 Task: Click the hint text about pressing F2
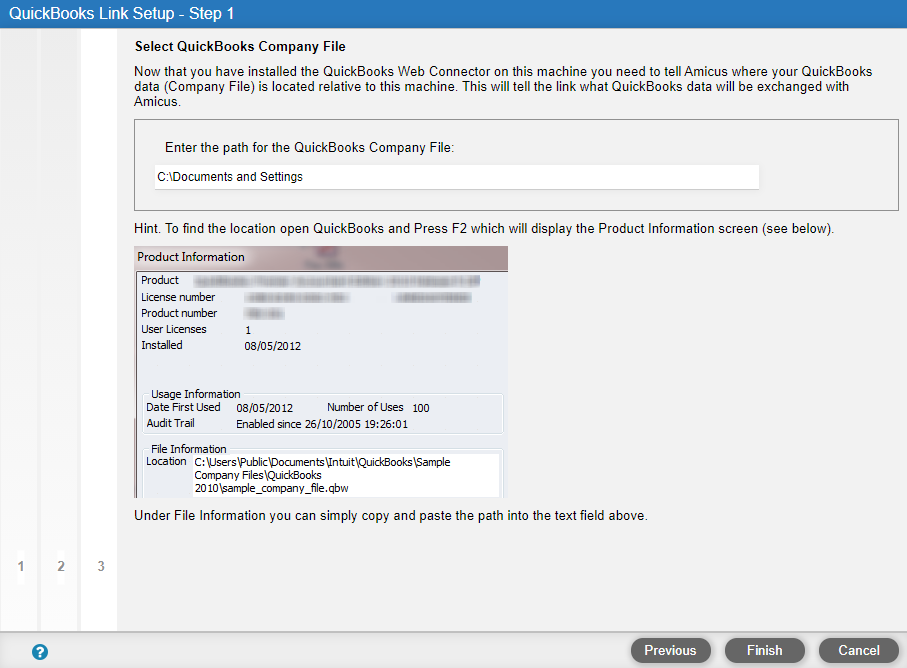(484, 228)
